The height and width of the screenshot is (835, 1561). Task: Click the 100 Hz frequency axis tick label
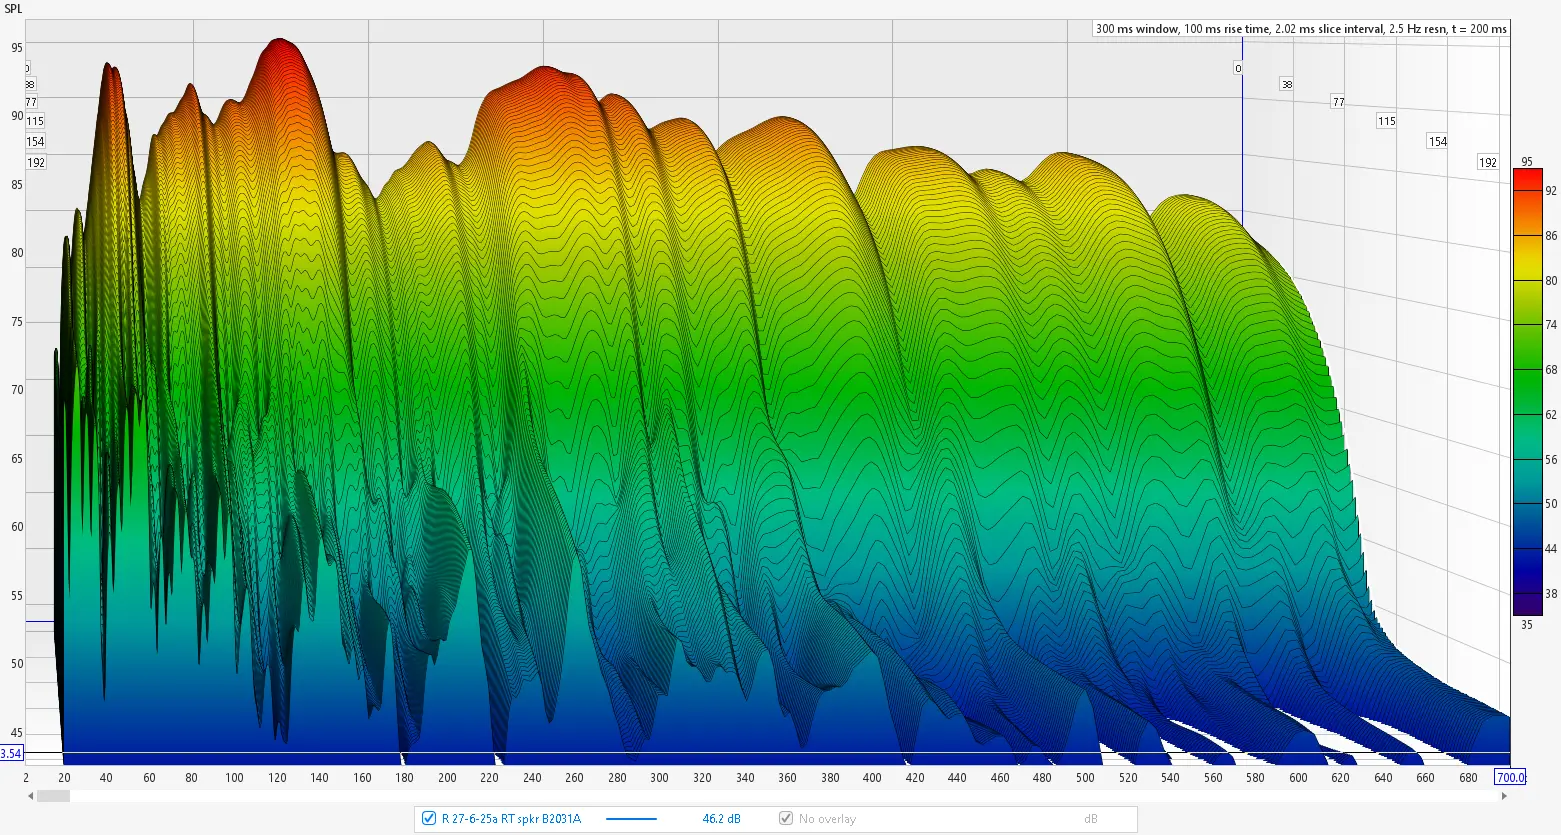coord(234,777)
